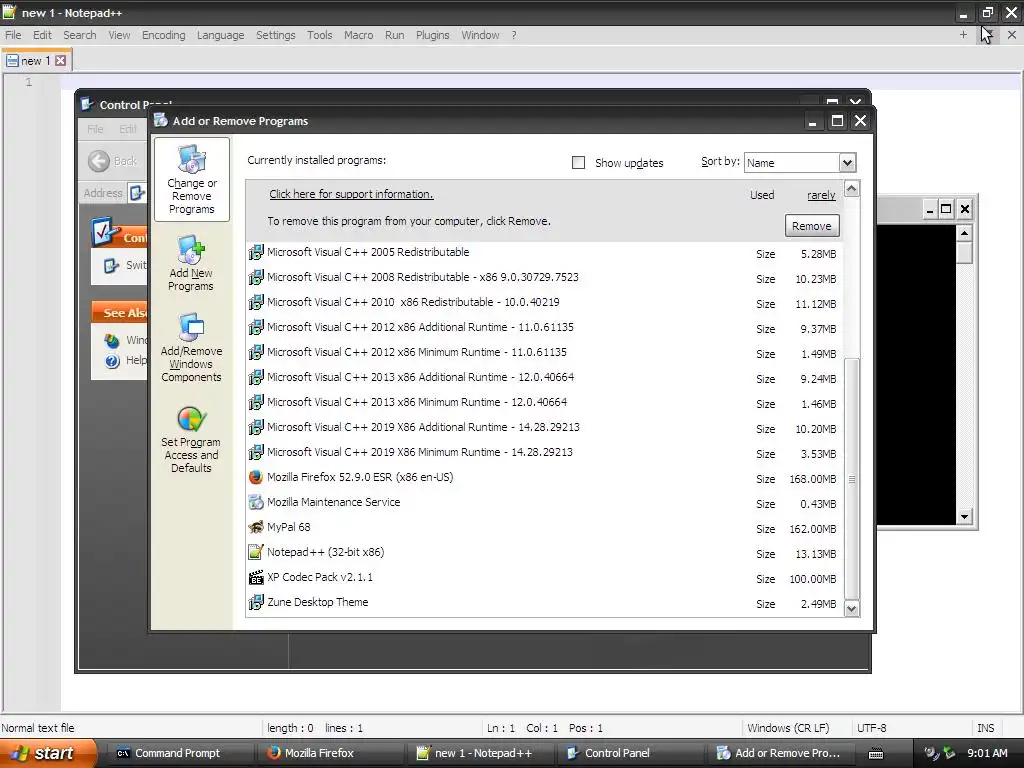Viewport: 1024px width, 768px height.
Task: Click Visual C++ 2013 Additional Runtime icon
Action: (x=256, y=377)
